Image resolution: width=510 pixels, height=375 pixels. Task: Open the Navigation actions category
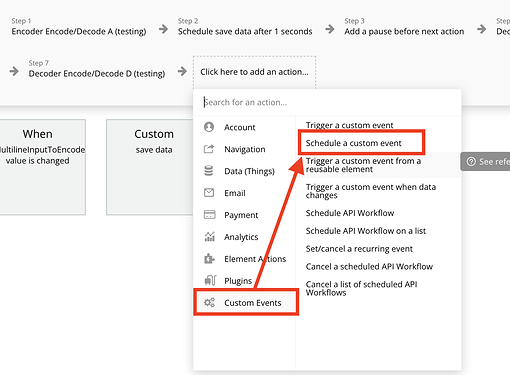click(x=244, y=149)
